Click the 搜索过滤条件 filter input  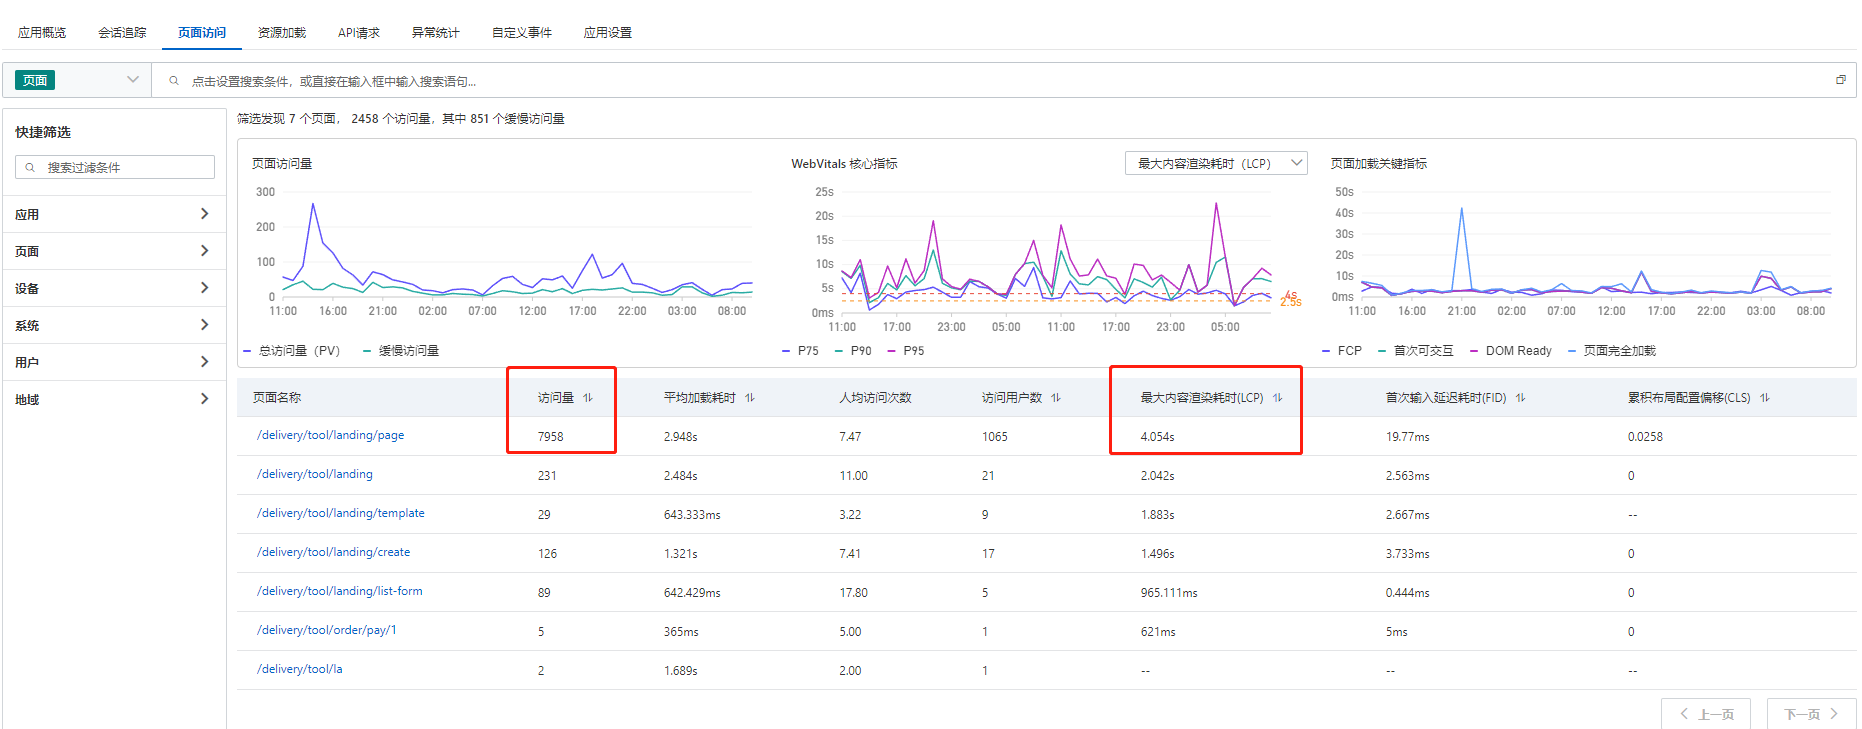click(x=115, y=167)
